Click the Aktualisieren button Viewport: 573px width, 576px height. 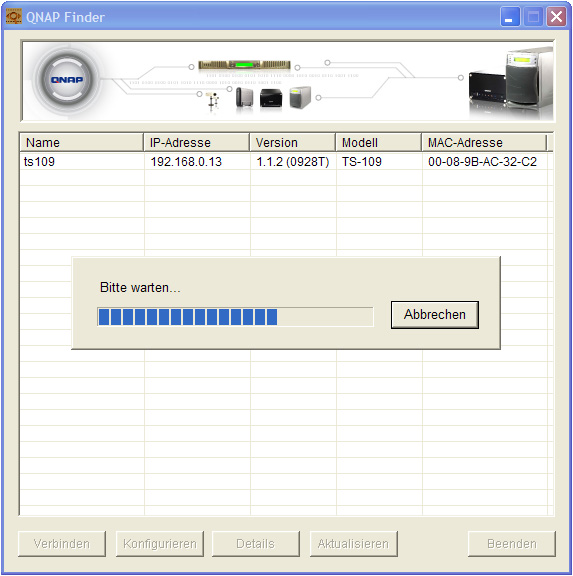point(353,544)
